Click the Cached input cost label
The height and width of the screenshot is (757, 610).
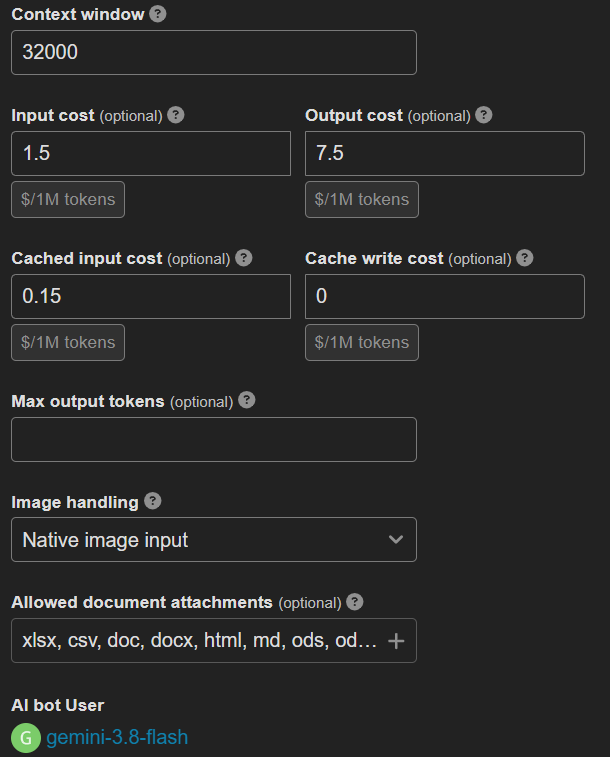87,258
